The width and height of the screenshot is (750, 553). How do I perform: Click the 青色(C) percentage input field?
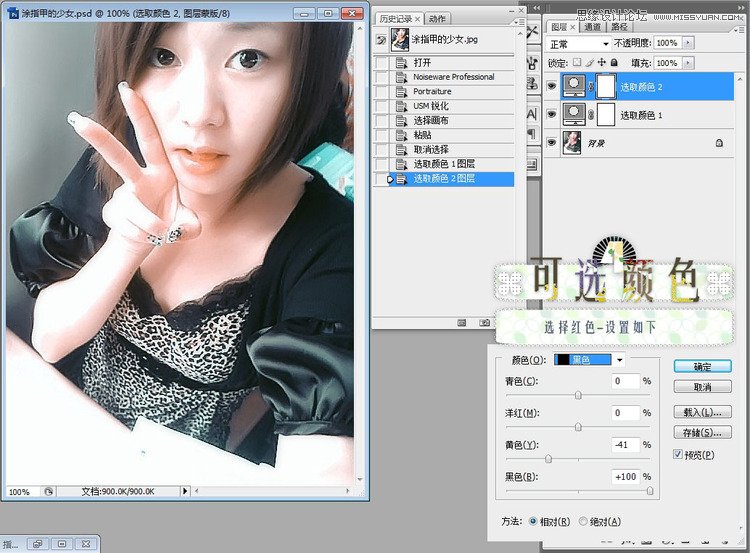626,381
